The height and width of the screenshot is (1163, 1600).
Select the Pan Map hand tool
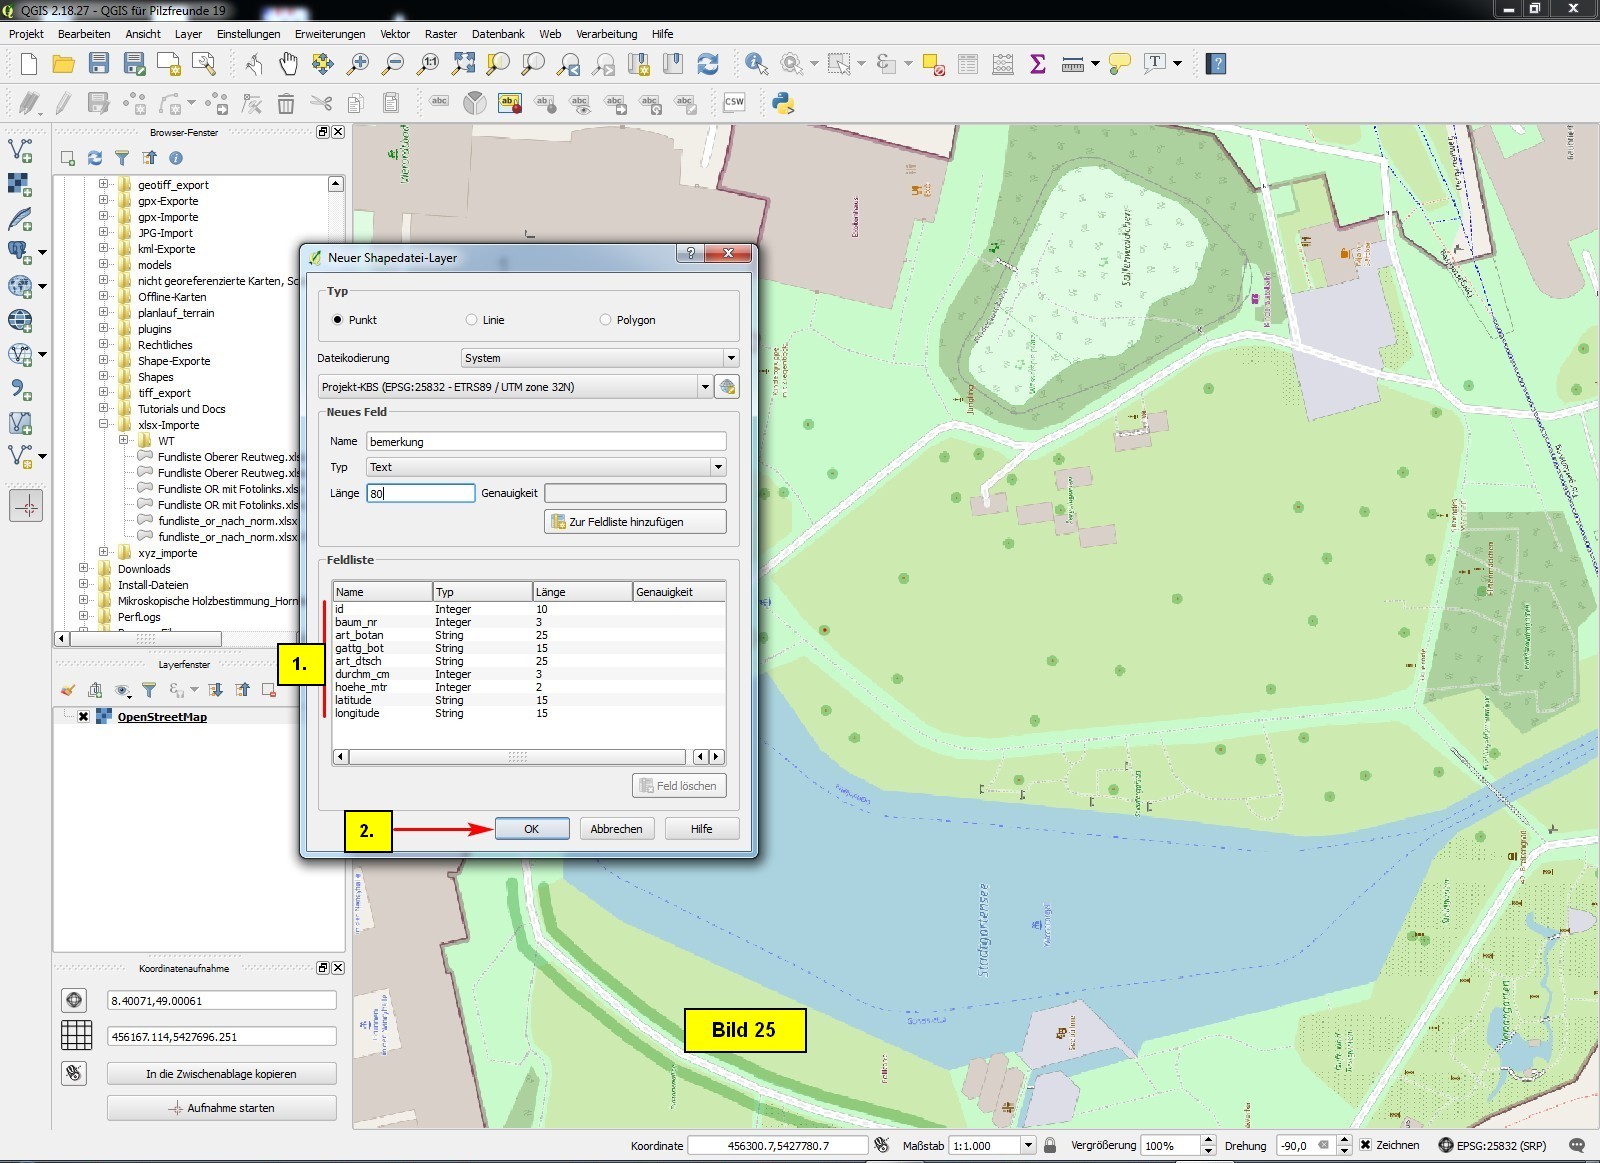pyautogui.click(x=288, y=64)
